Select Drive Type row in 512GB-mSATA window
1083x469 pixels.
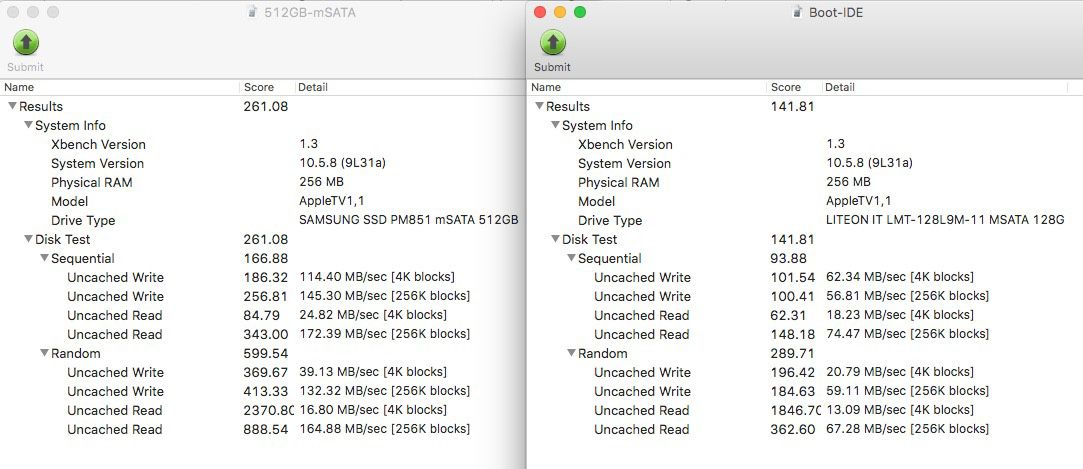pyautogui.click(x=262, y=220)
